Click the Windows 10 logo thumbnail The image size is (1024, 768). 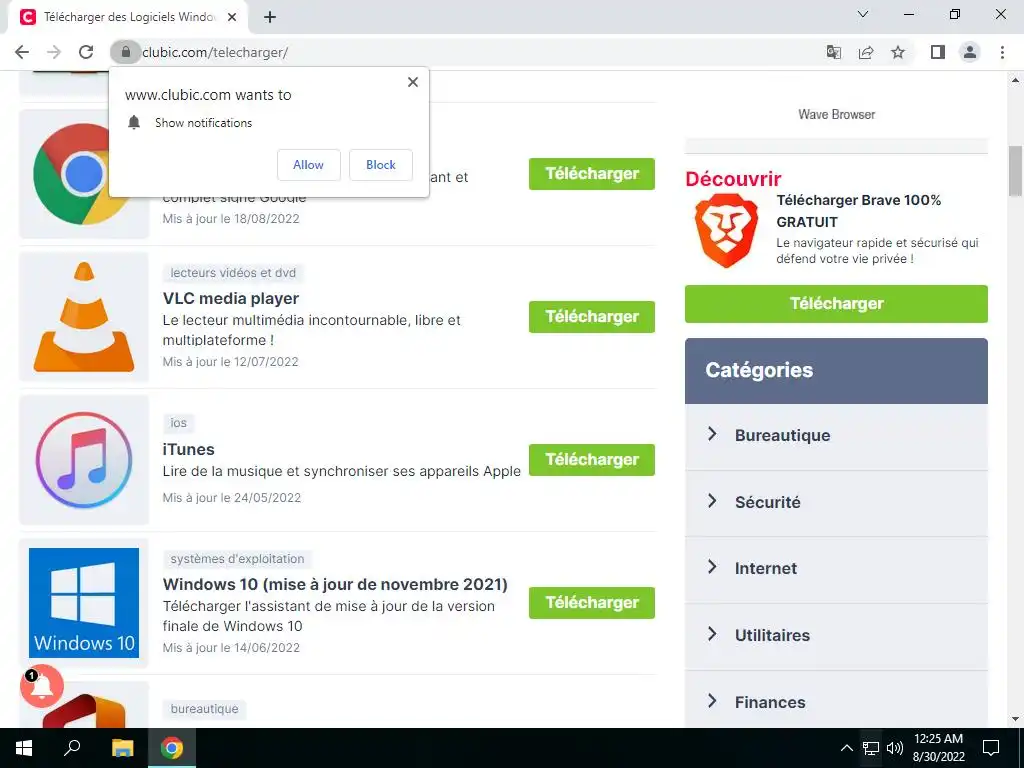point(84,603)
